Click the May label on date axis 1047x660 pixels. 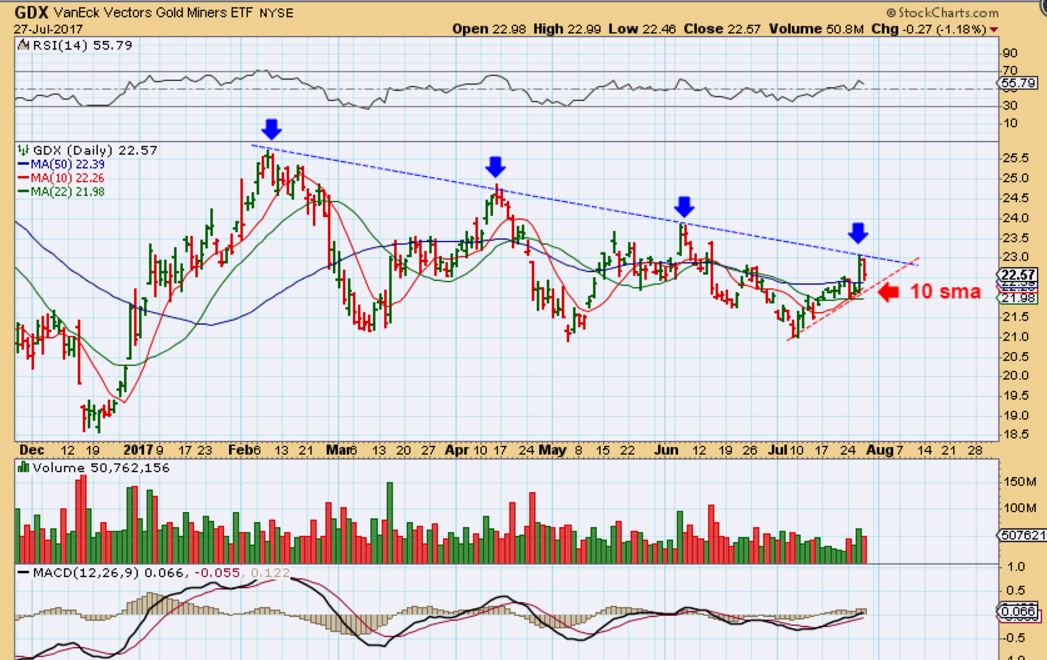(x=552, y=450)
